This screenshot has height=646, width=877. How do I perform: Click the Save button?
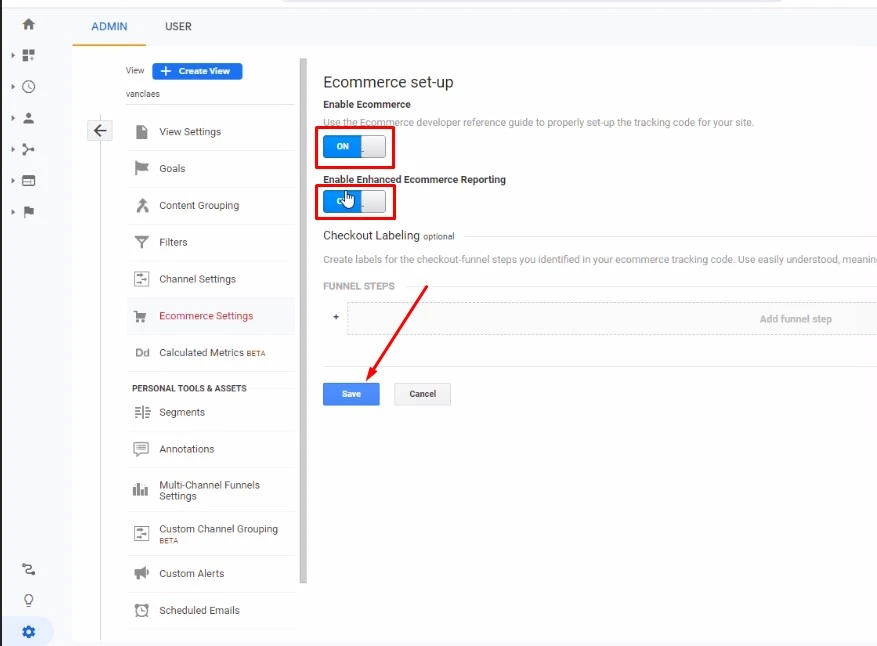(351, 394)
